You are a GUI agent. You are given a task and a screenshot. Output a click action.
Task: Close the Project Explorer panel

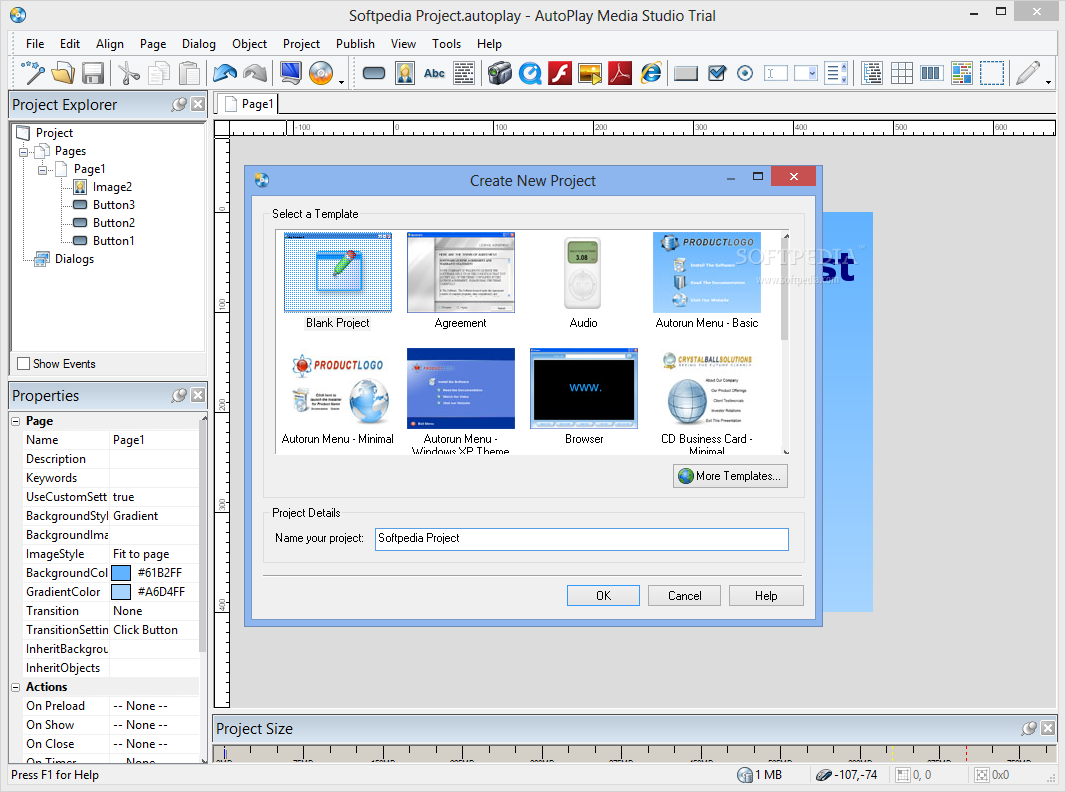198,104
